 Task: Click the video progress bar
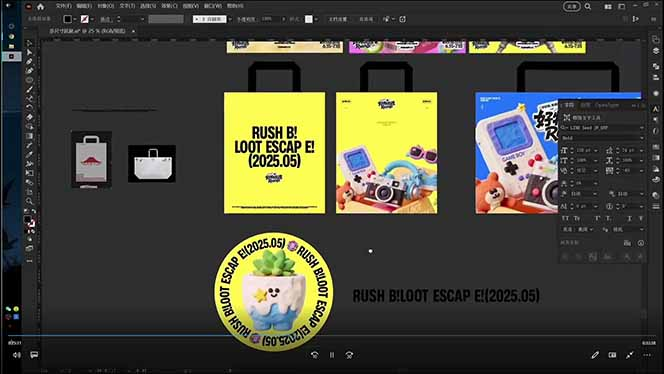[x=332, y=336]
